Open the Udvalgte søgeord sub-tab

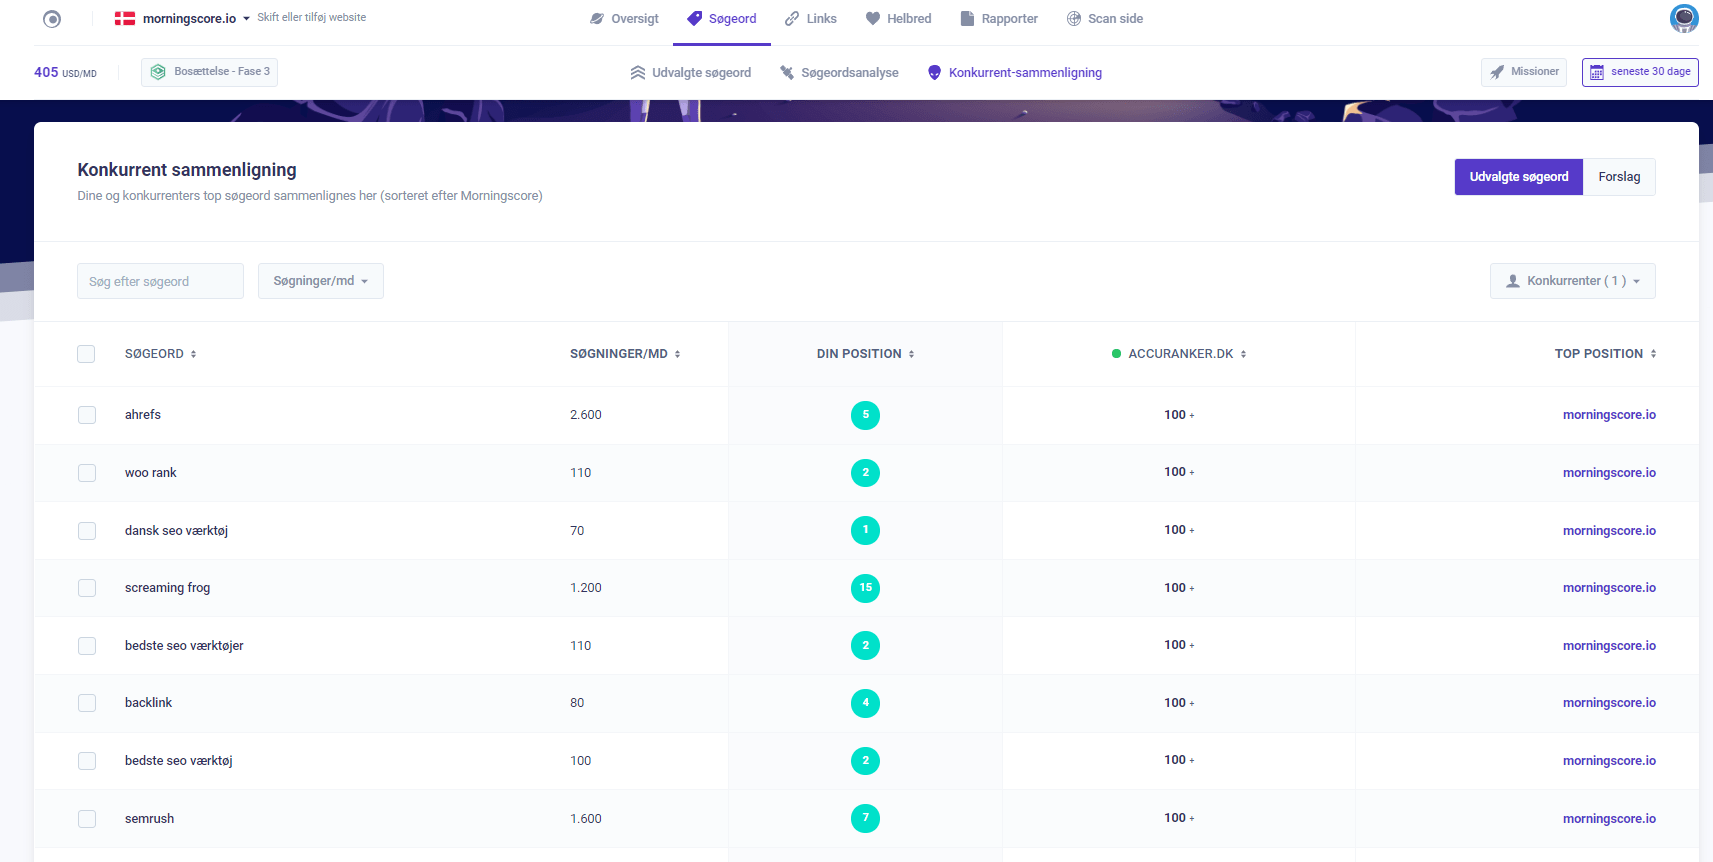pyautogui.click(x=691, y=73)
